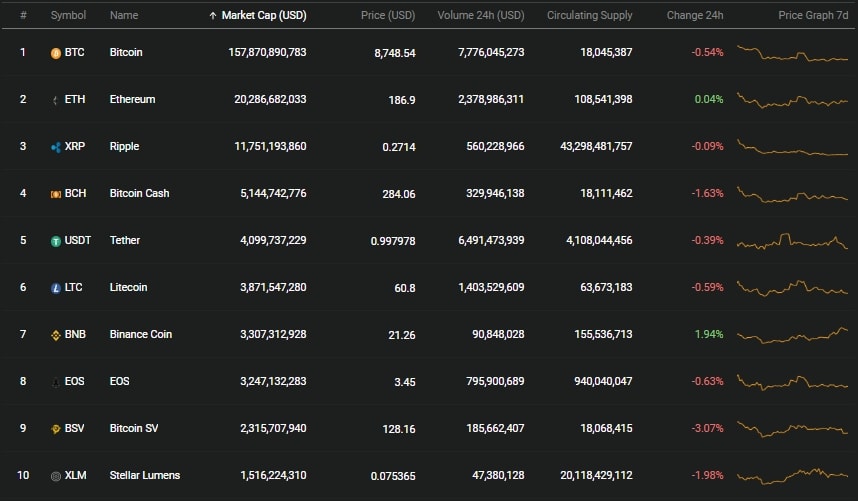Image resolution: width=858 pixels, height=501 pixels.
Task: Toggle sort arrow beside Market Cap header
Action: click(x=213, y=16)
